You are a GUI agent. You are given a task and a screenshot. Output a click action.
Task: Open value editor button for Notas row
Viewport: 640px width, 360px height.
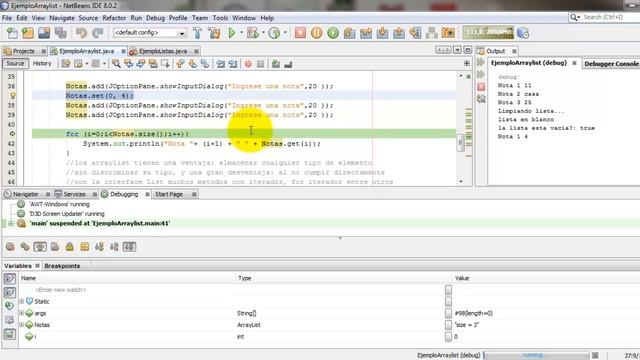pos(448,325)
